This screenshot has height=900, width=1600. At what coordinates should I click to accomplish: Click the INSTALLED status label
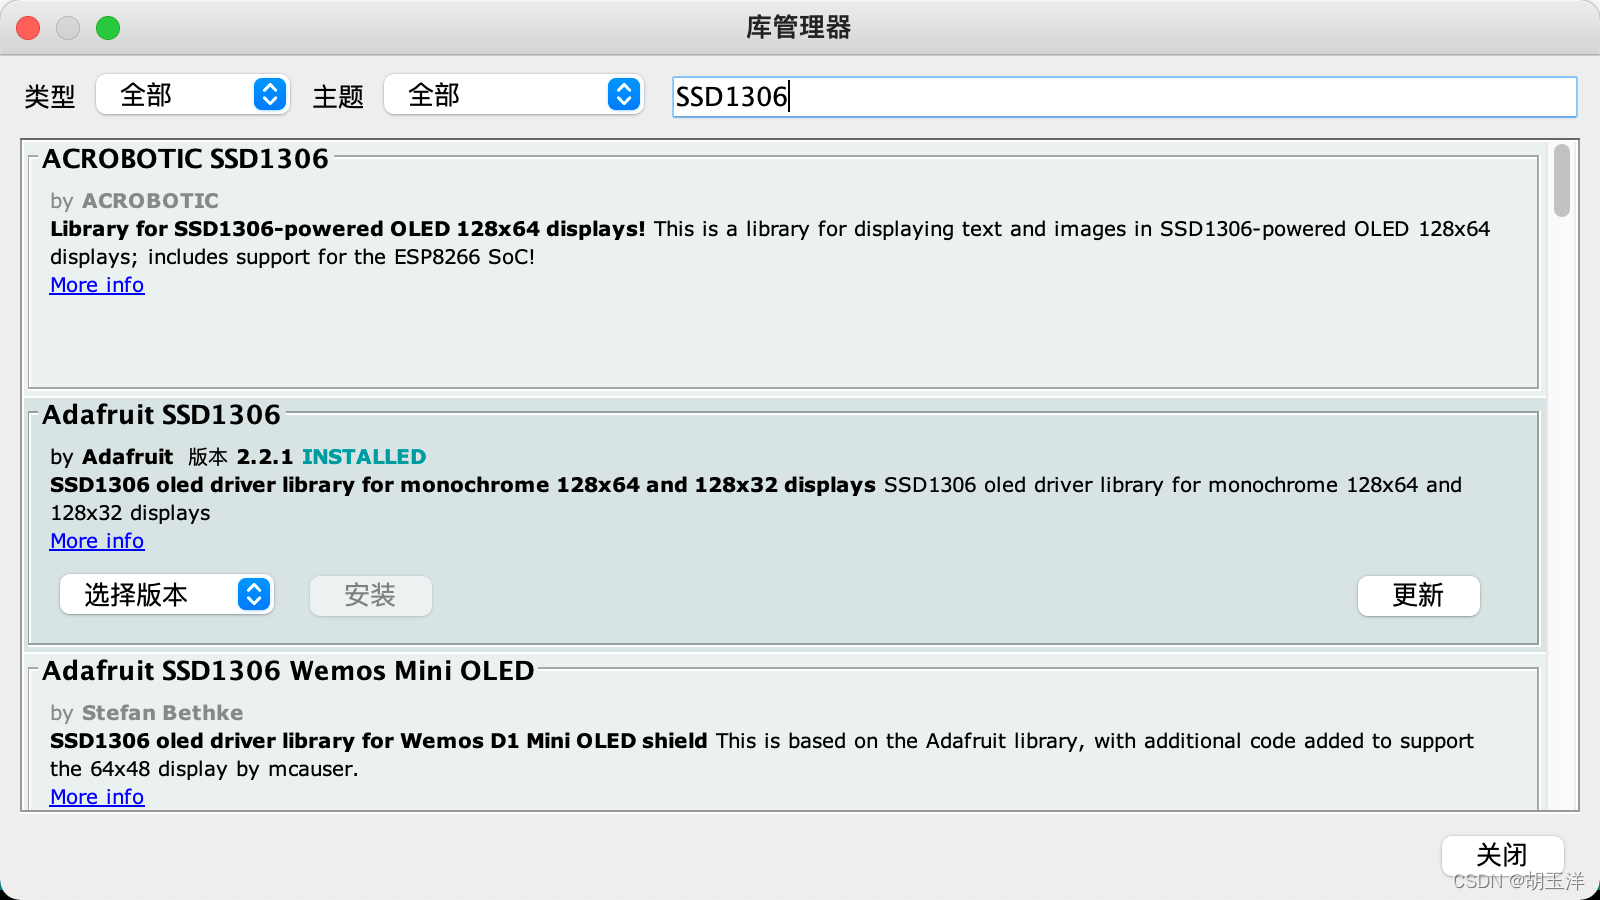tap(364, 457)
